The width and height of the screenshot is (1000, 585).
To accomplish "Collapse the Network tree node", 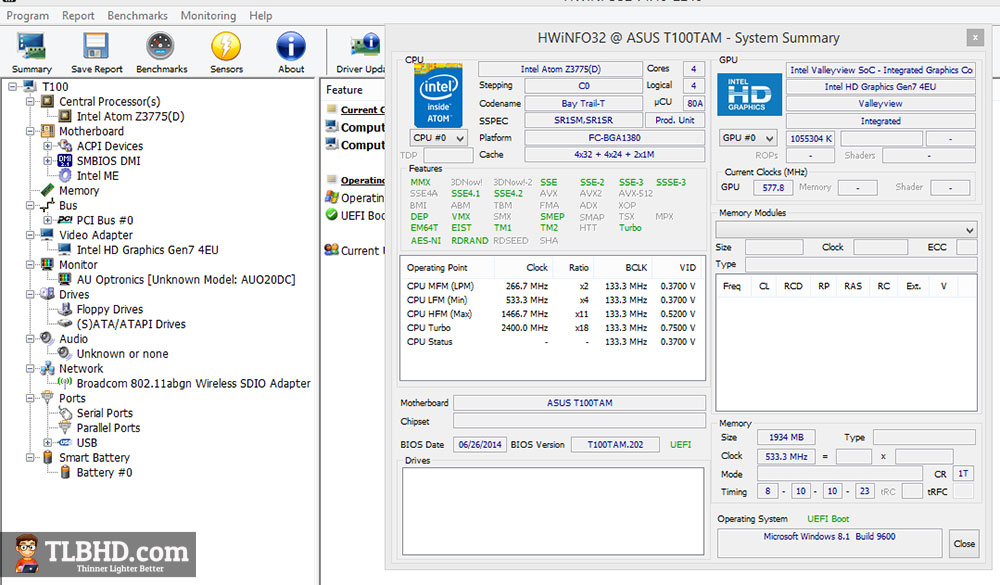I will [30, 369].
